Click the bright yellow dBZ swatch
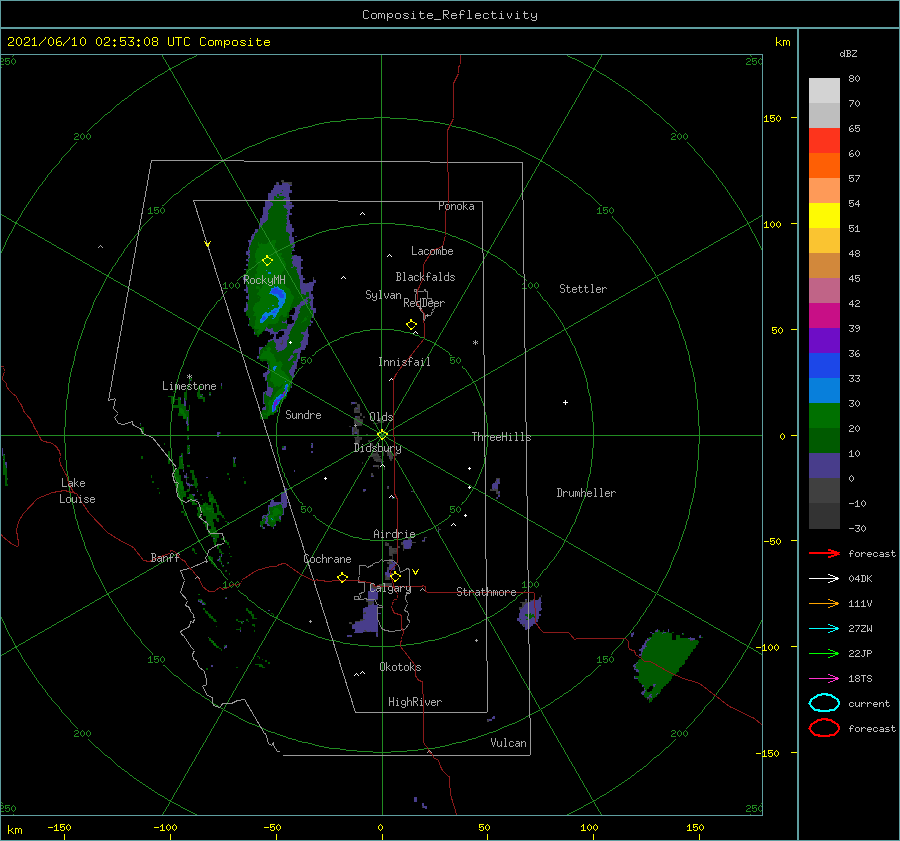The width and height of the screenshot is (900, 841). click(x=824, y=215)
